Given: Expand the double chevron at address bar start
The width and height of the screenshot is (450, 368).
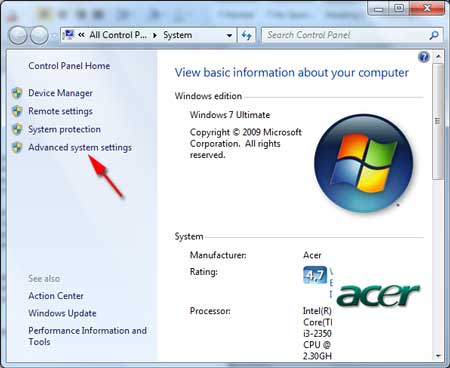Looking at the screenshot, I should [81, 35].
